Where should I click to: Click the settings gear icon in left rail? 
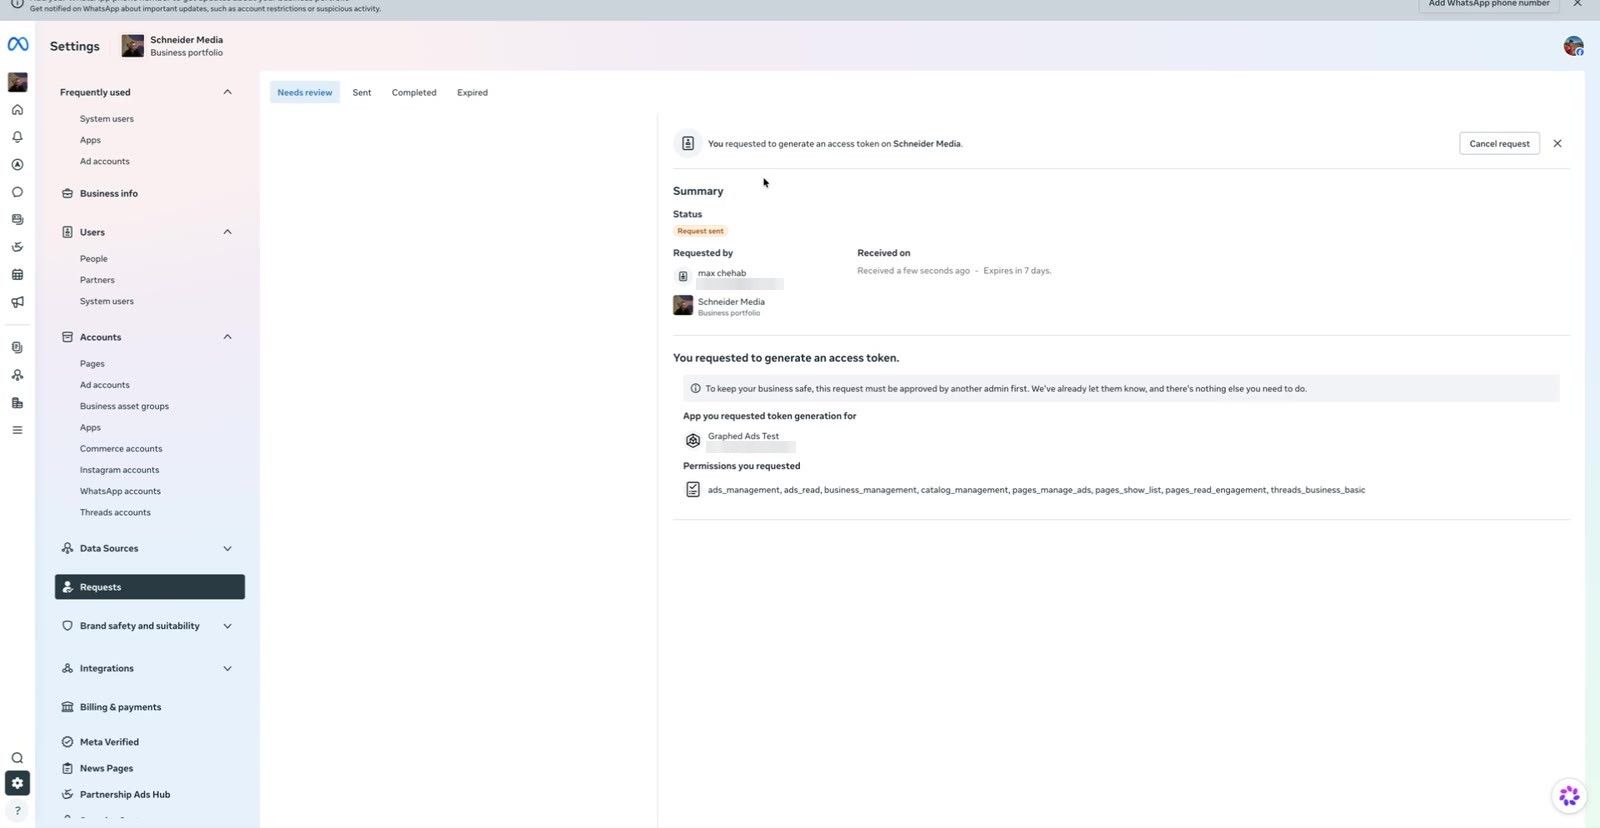click(x=17, y=783)
